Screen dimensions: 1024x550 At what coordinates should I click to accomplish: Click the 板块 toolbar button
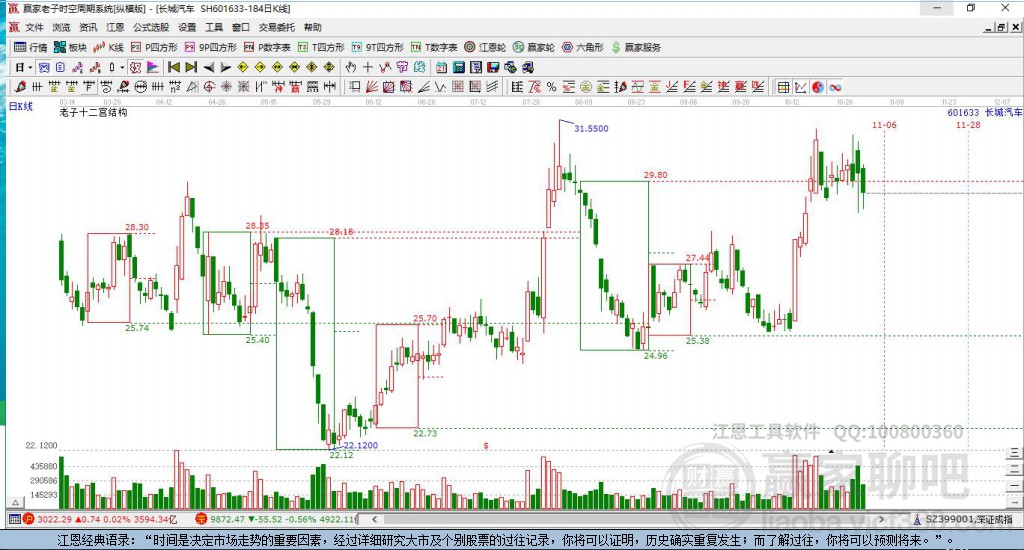[71, 47]
